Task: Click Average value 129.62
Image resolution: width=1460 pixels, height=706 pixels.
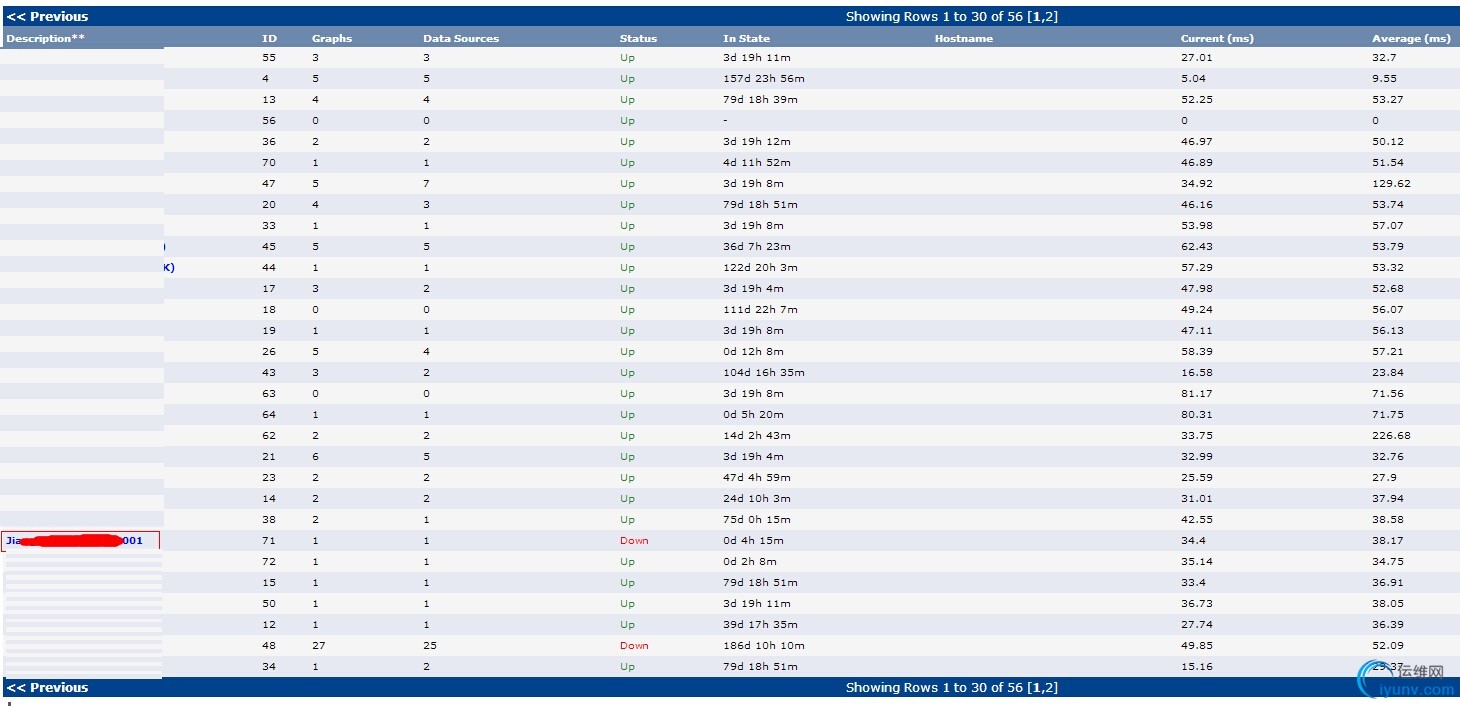Action: coord(1391,183)
